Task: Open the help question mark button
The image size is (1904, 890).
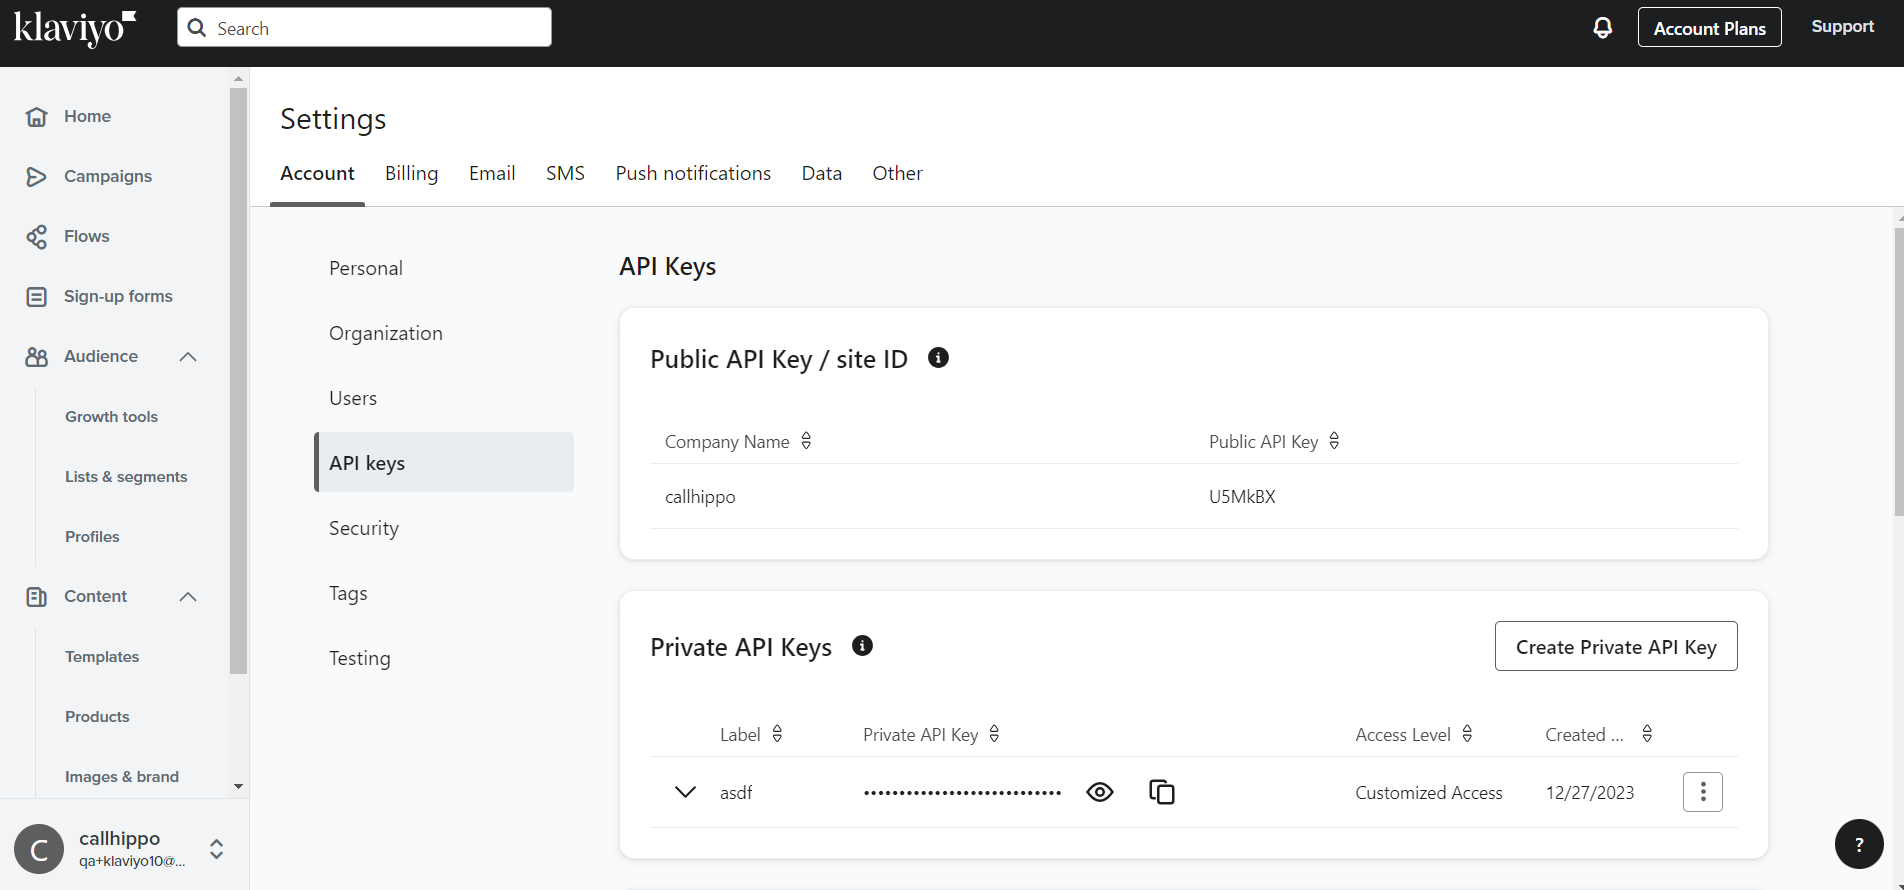Action: [x=1859, y=844]
